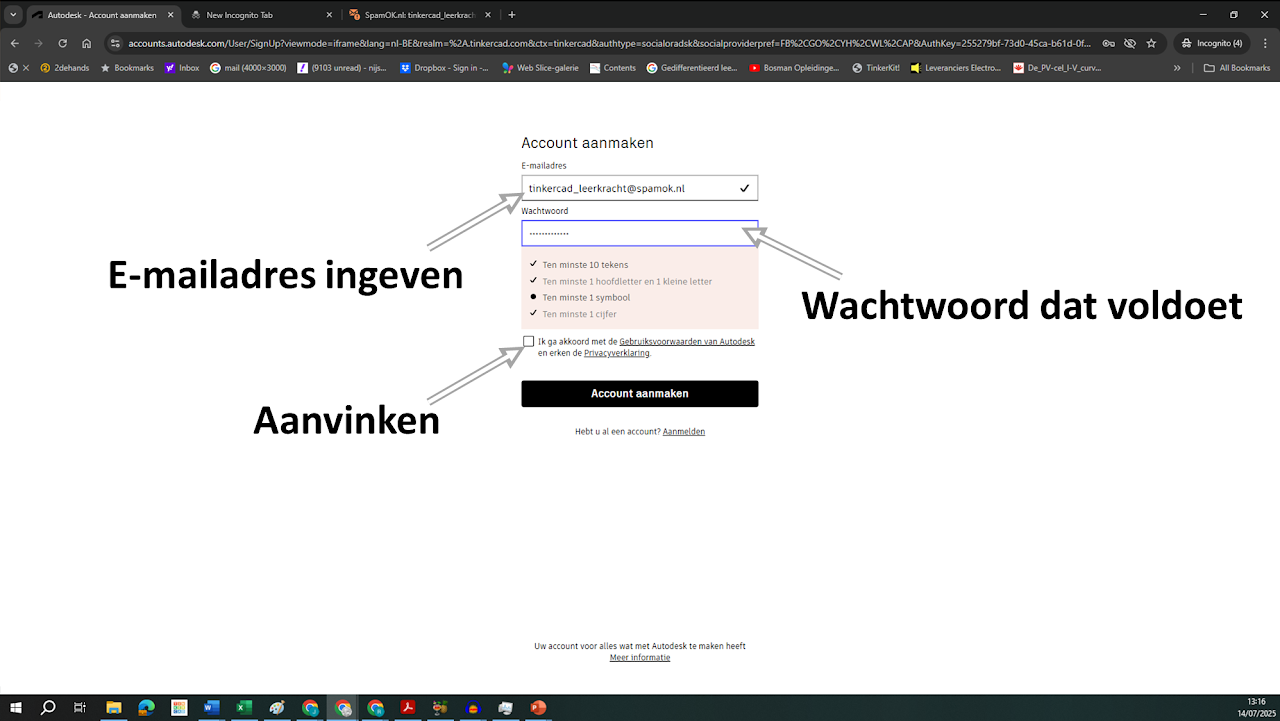Bookmark this page with the star icon
1280x721 pixels.
tap(1152, 43)
